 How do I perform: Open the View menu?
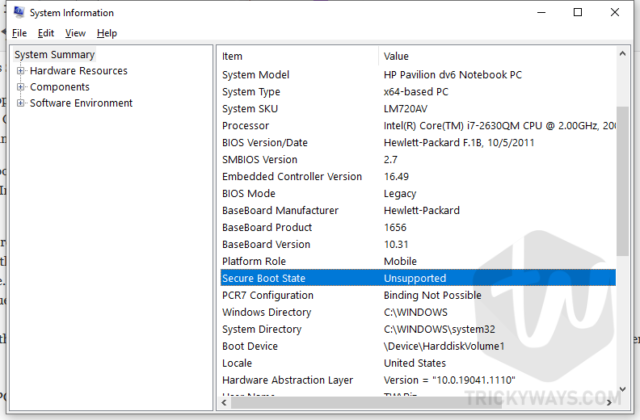(76, 33)
